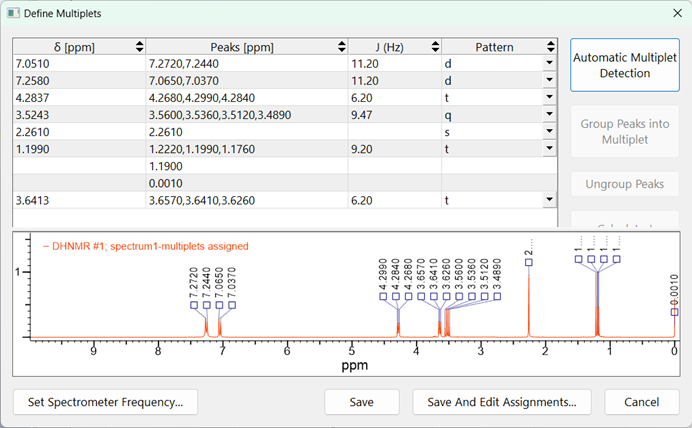692x428 pixels.
Task: Click the singlet peak marker near 2.26 ppm
Action: click(529, 262)
